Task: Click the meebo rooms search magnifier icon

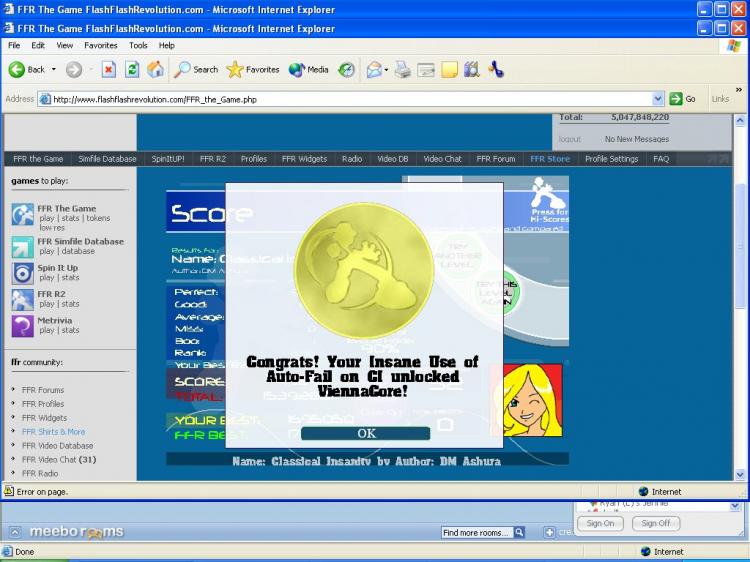Action: [519, 532]
